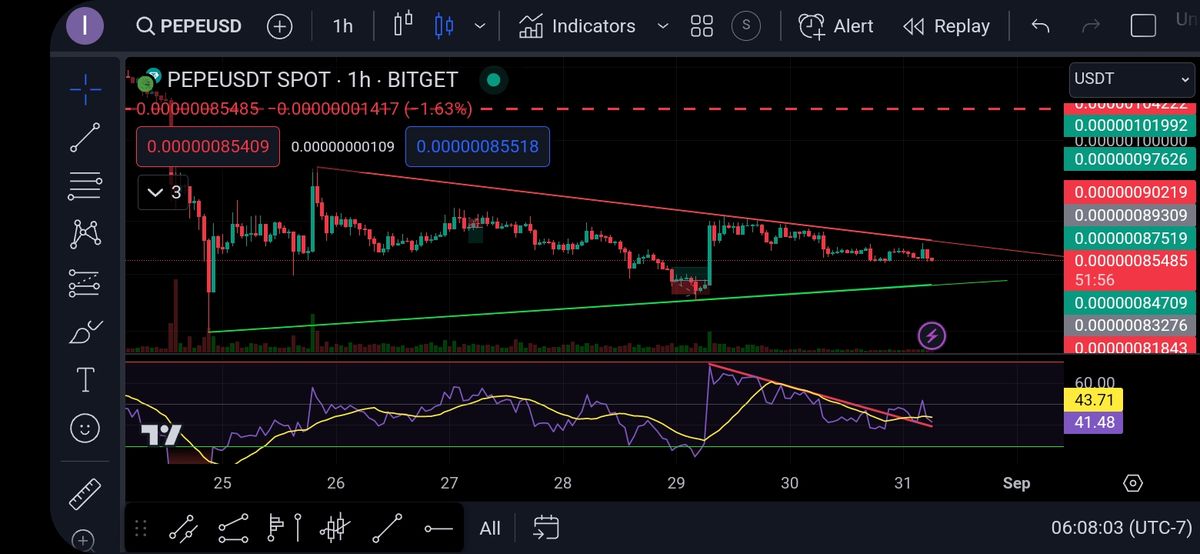Open the emoji icons tool

86,428
